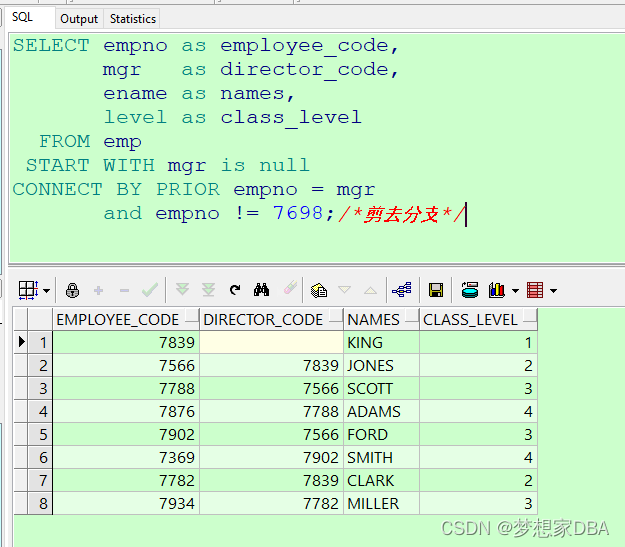The height and width of the screenshot is (547, 625).
Task: Click the cell containing SMITH
Action: tap(381, 457)
